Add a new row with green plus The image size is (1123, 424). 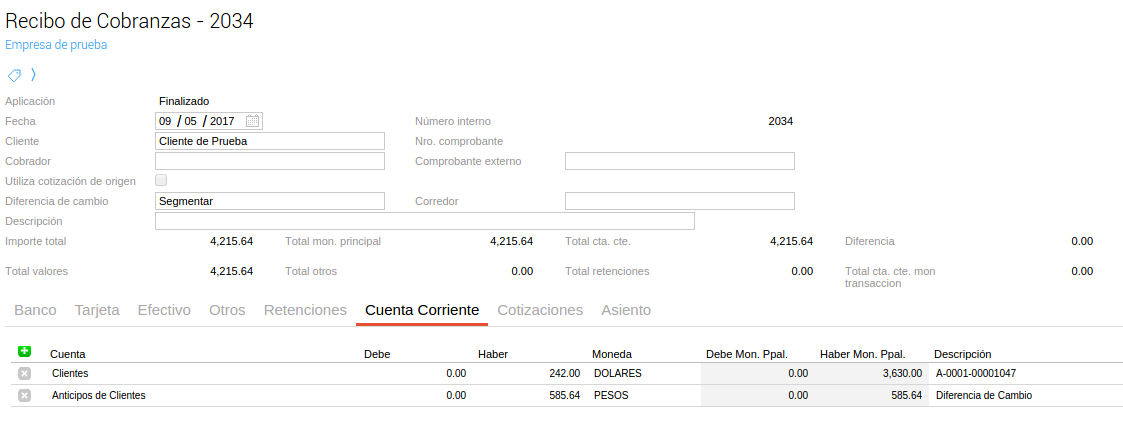[25, 352]
